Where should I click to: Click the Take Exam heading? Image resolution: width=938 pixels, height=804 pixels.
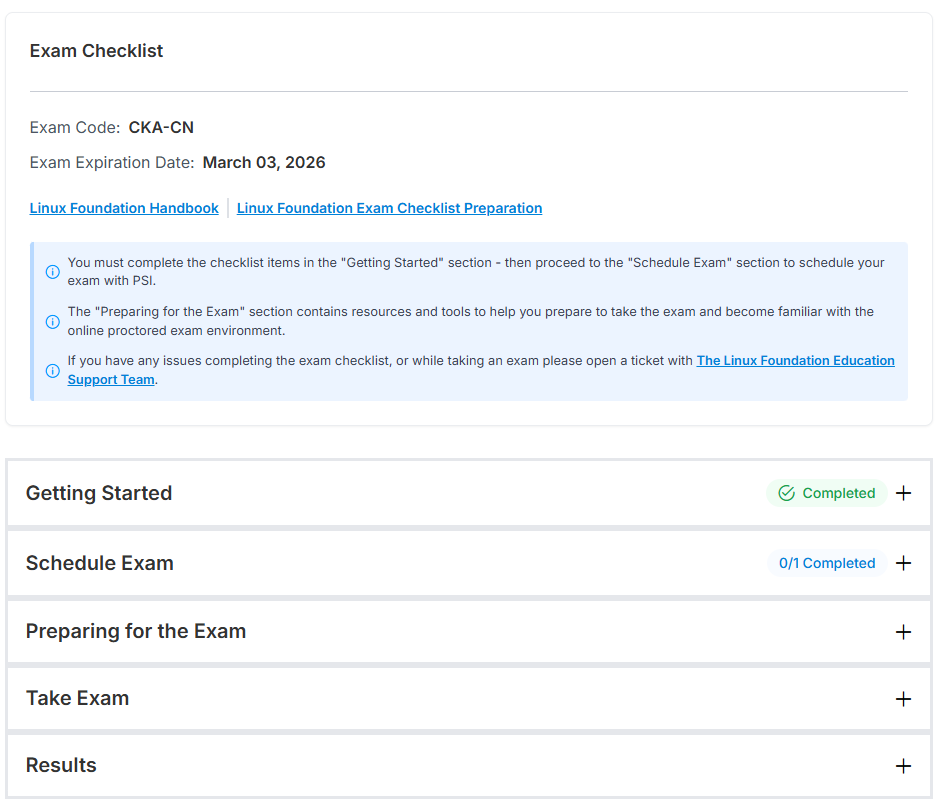pyautogui.click(x=78, y=698)
